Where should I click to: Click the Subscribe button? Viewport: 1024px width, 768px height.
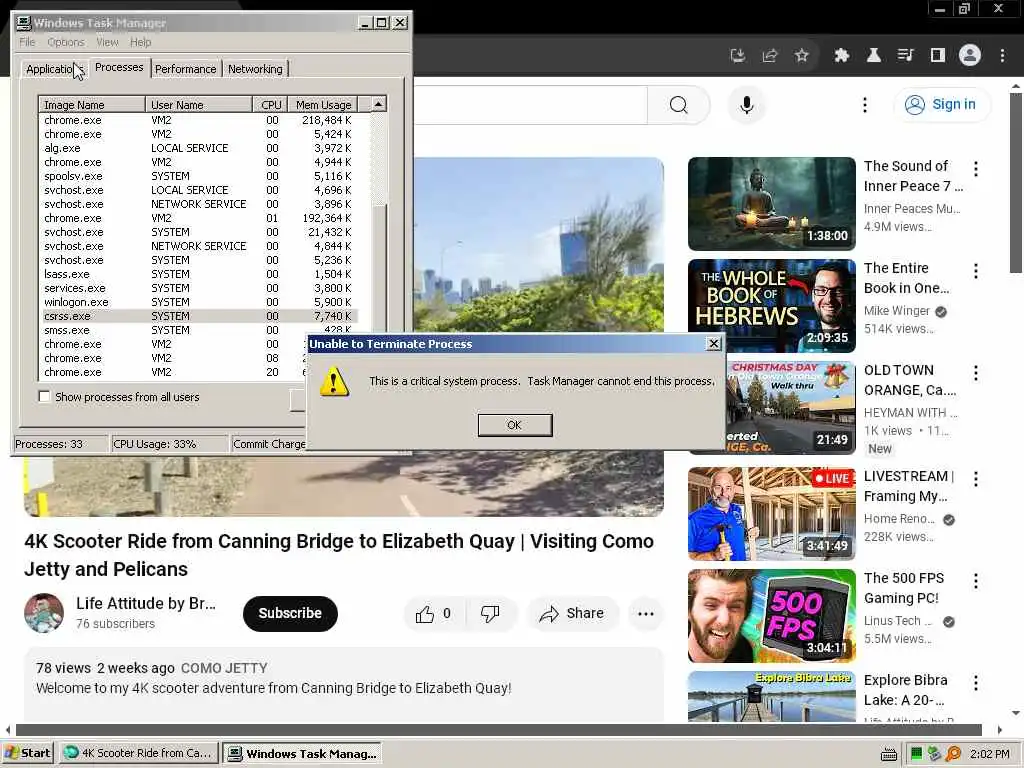[290, 613]
